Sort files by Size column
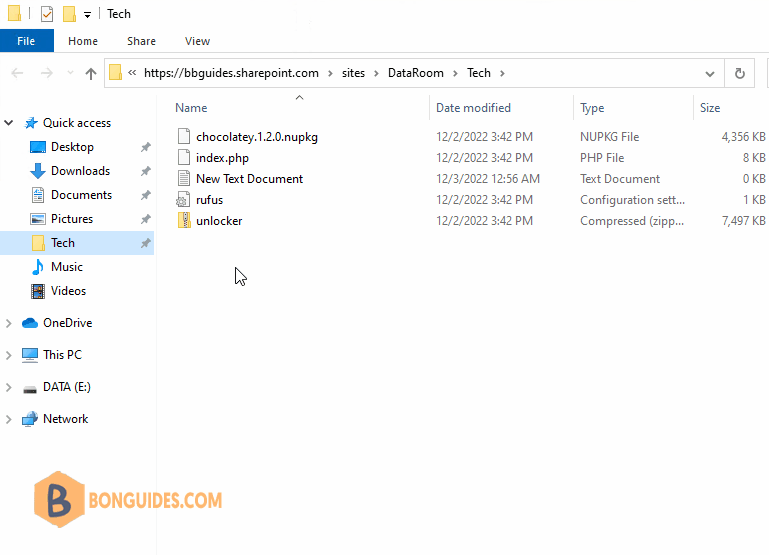This screenshot has height=555, width=769. 710,108
